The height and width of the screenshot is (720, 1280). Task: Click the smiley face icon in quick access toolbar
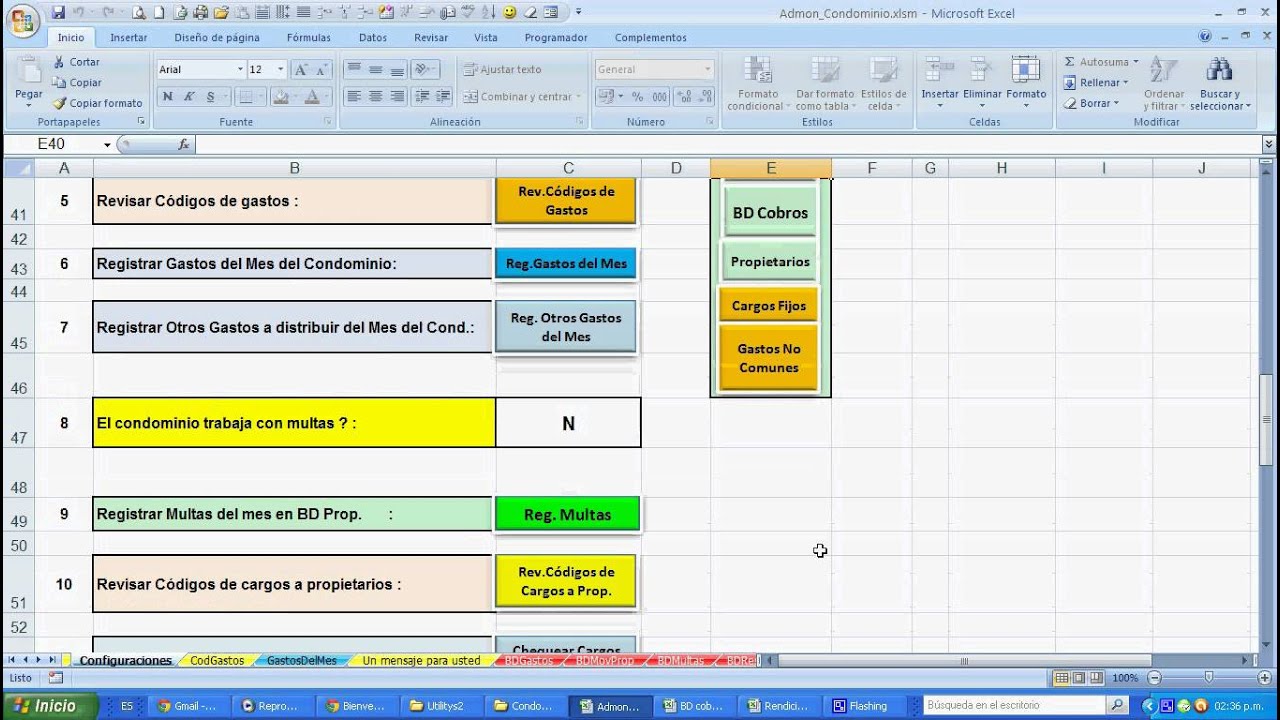[x=510, y=13]
